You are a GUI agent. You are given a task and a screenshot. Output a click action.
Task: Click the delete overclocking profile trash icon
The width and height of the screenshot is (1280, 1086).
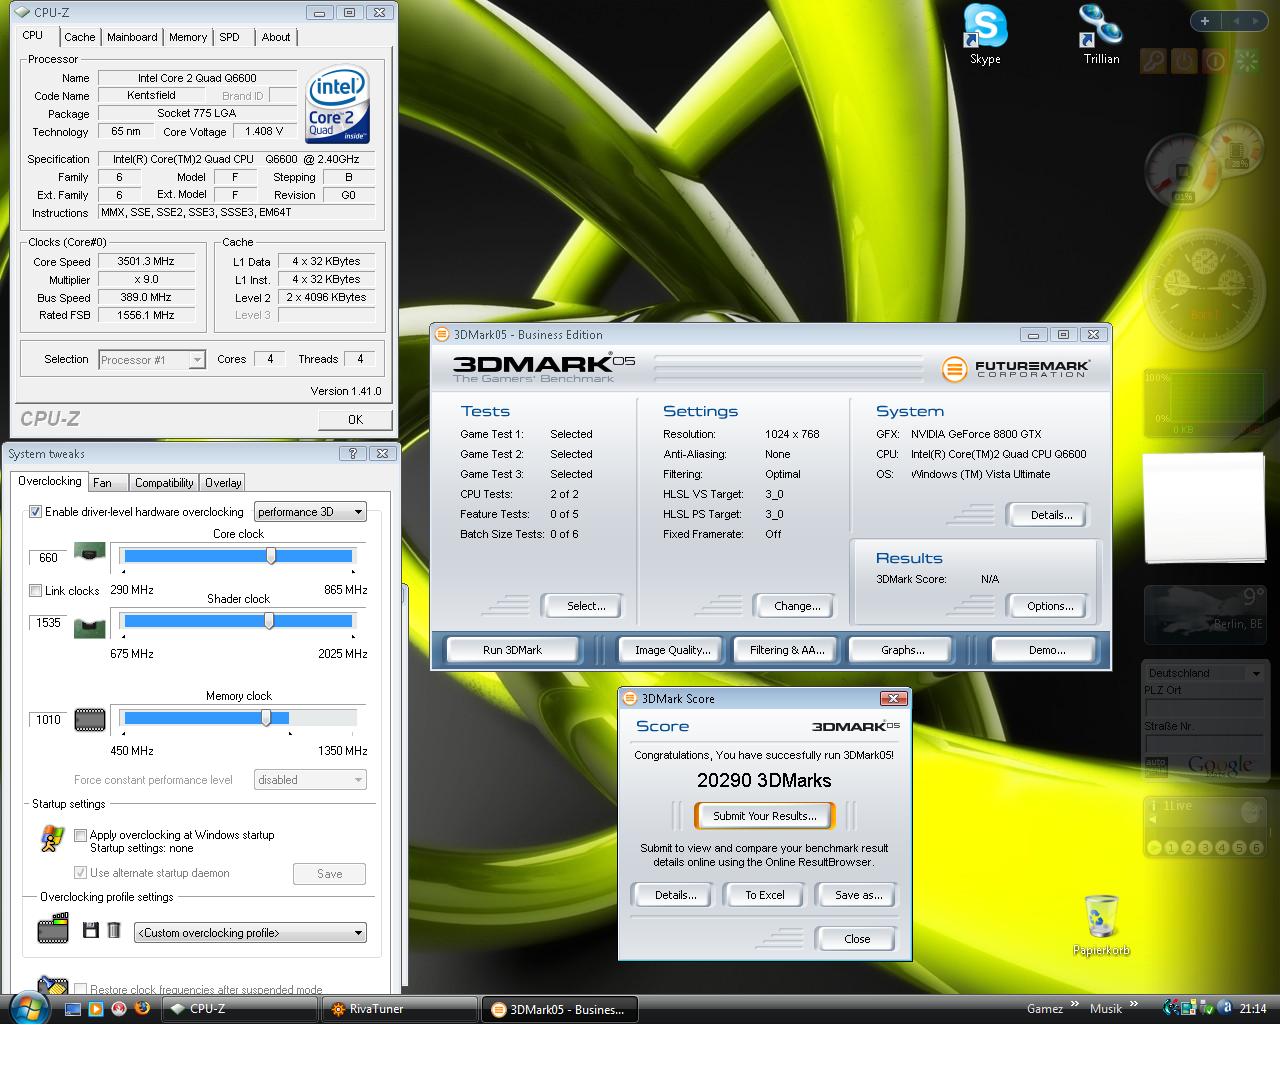coord(114,930)
